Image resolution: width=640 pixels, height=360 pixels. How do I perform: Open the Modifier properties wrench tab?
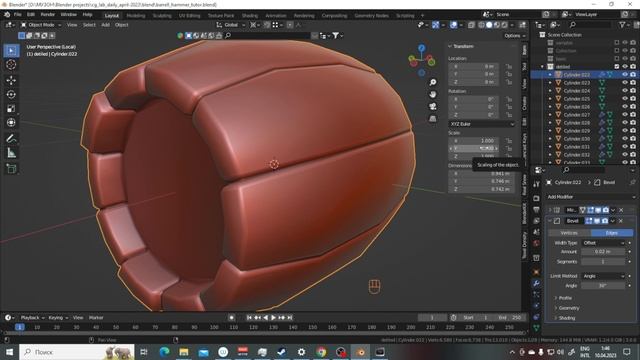[536, 283]
